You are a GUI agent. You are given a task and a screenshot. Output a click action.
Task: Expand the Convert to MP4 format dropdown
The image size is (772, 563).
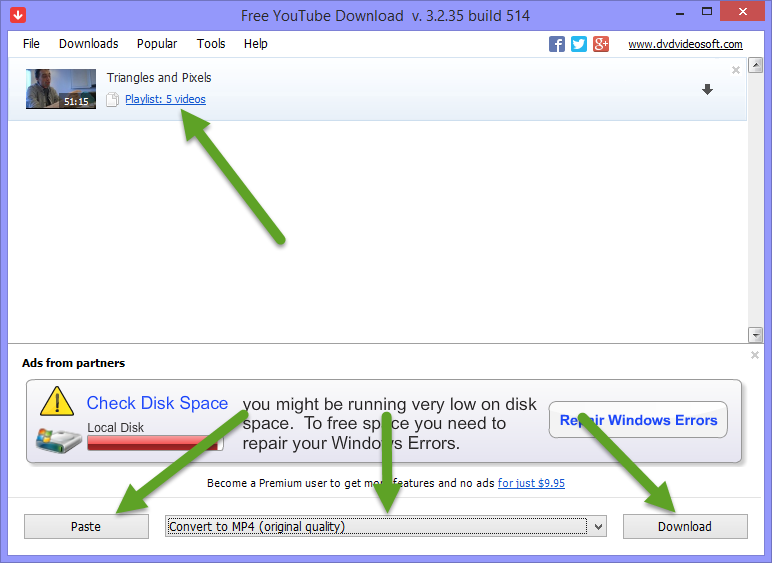[x=598, y=527]
